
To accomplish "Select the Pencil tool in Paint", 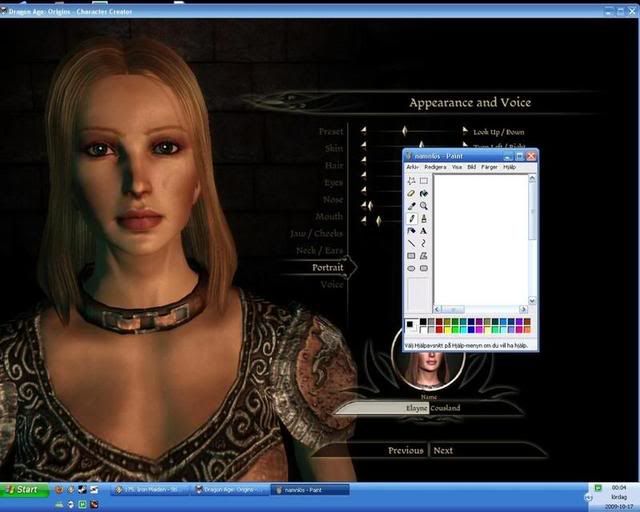I will pyautogui.click(x=411, y=218).
